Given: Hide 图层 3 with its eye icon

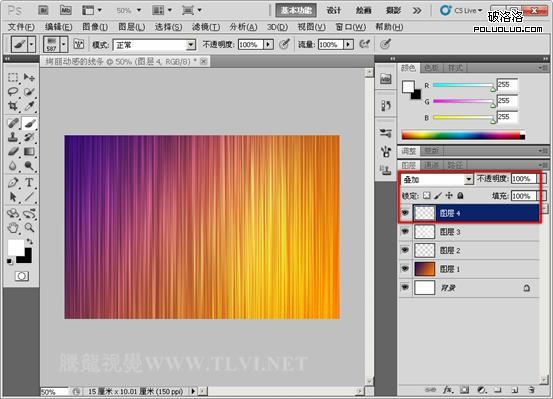Looking at the screenshot, I should click(405, 231).
